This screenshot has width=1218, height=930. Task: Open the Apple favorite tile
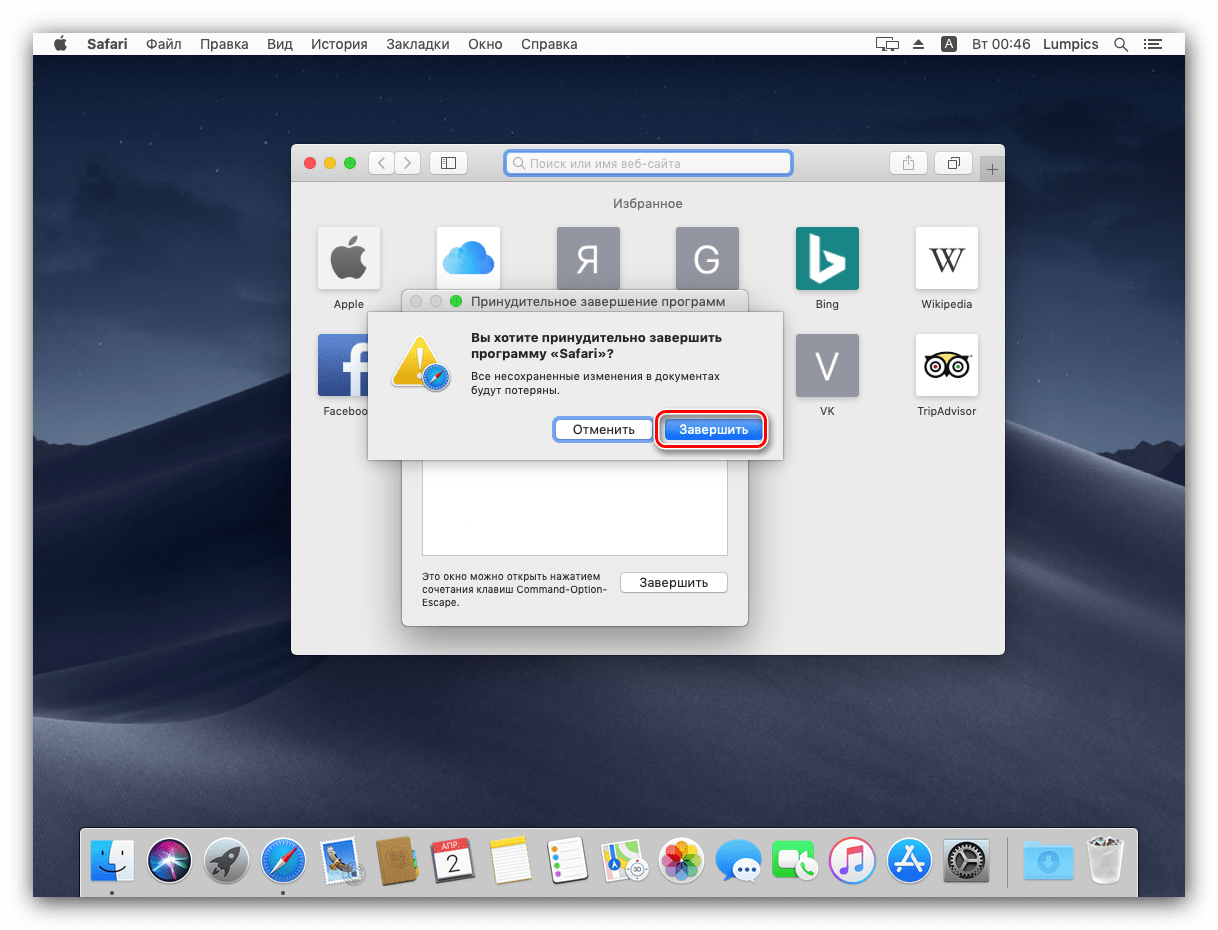click(x=349, y=259)
